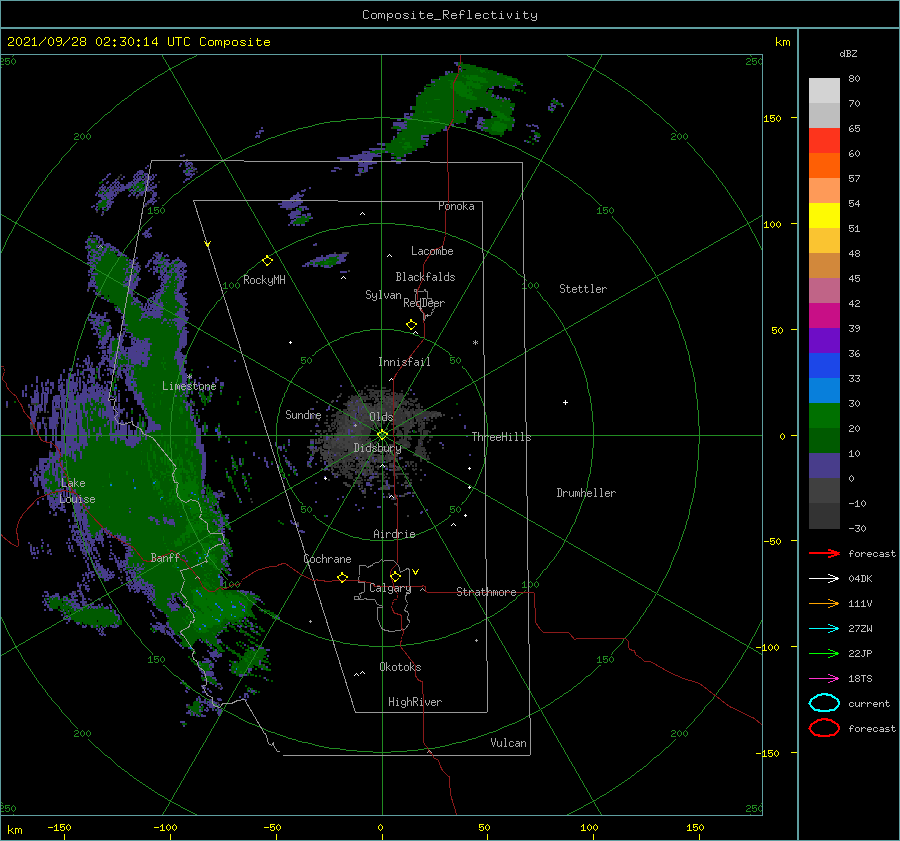Pick the magenta 39-42 dBZ swatch
Screen dimensions: 900x841
[824, 316]
